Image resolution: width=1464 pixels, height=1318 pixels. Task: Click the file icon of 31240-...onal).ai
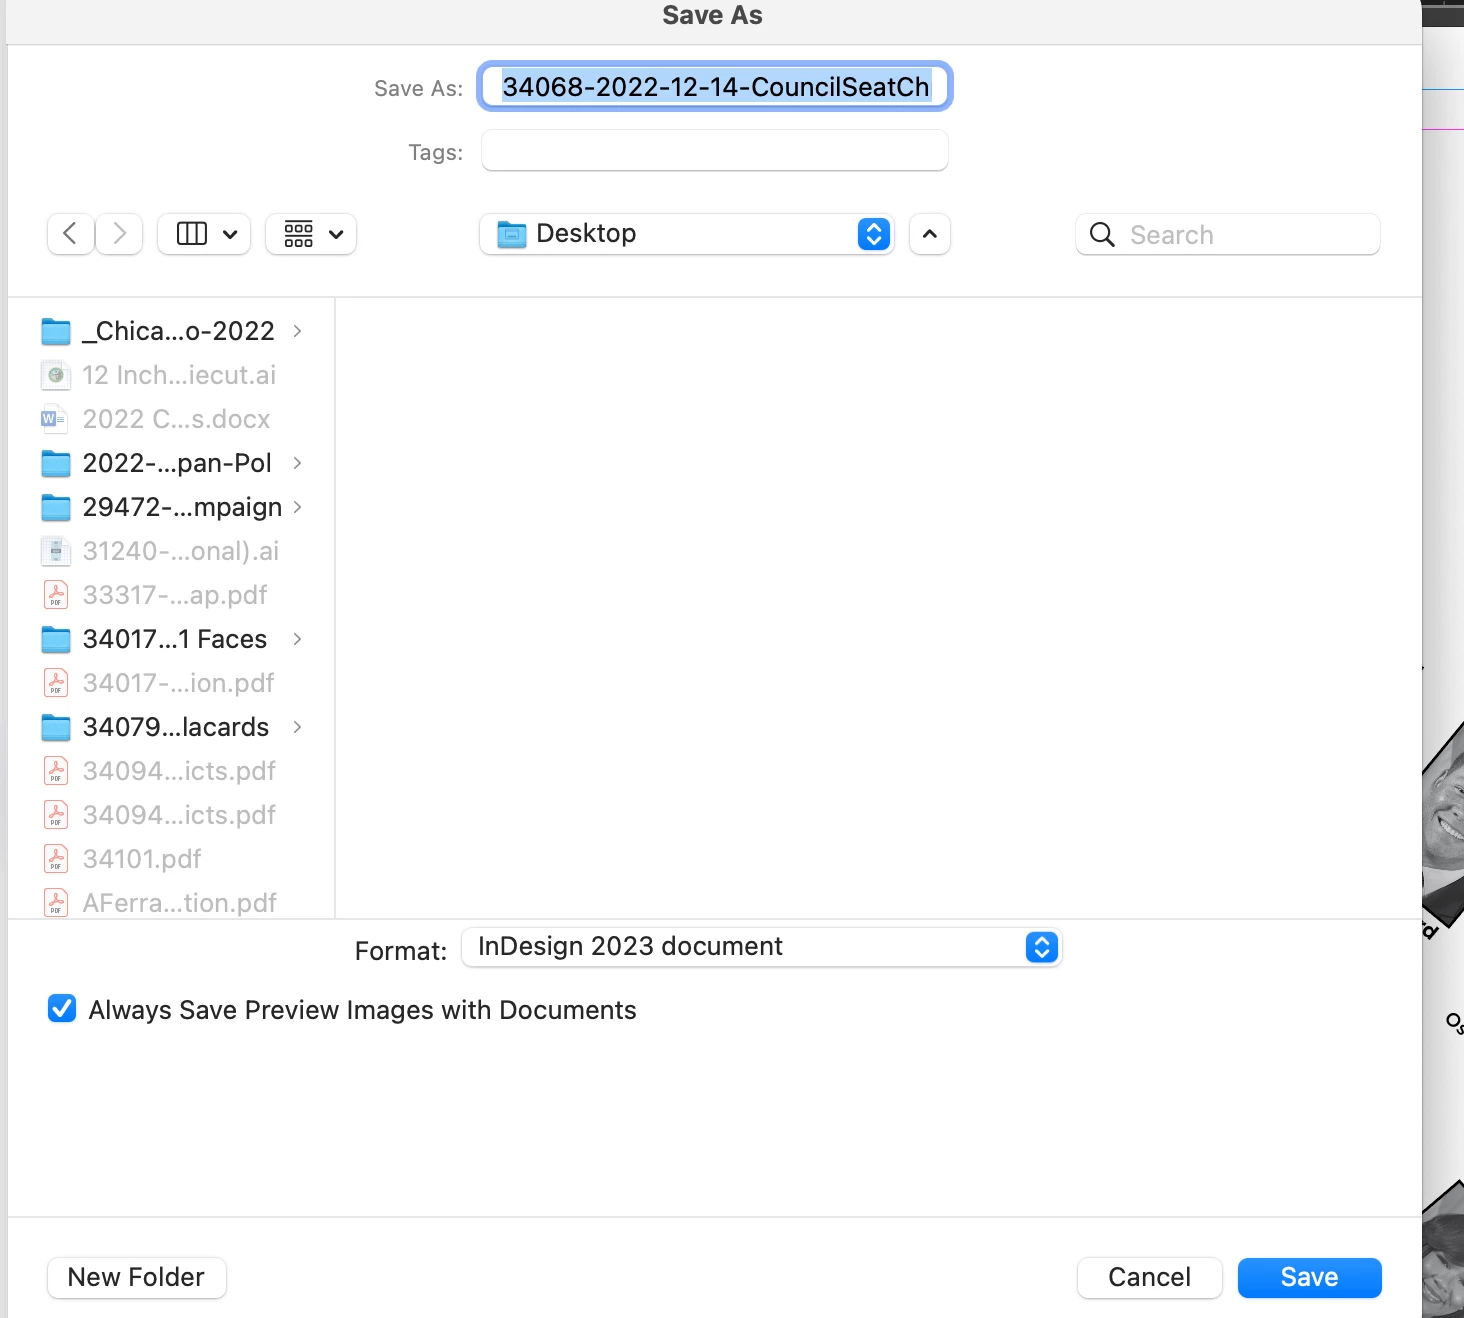click(x=55, y=551)
